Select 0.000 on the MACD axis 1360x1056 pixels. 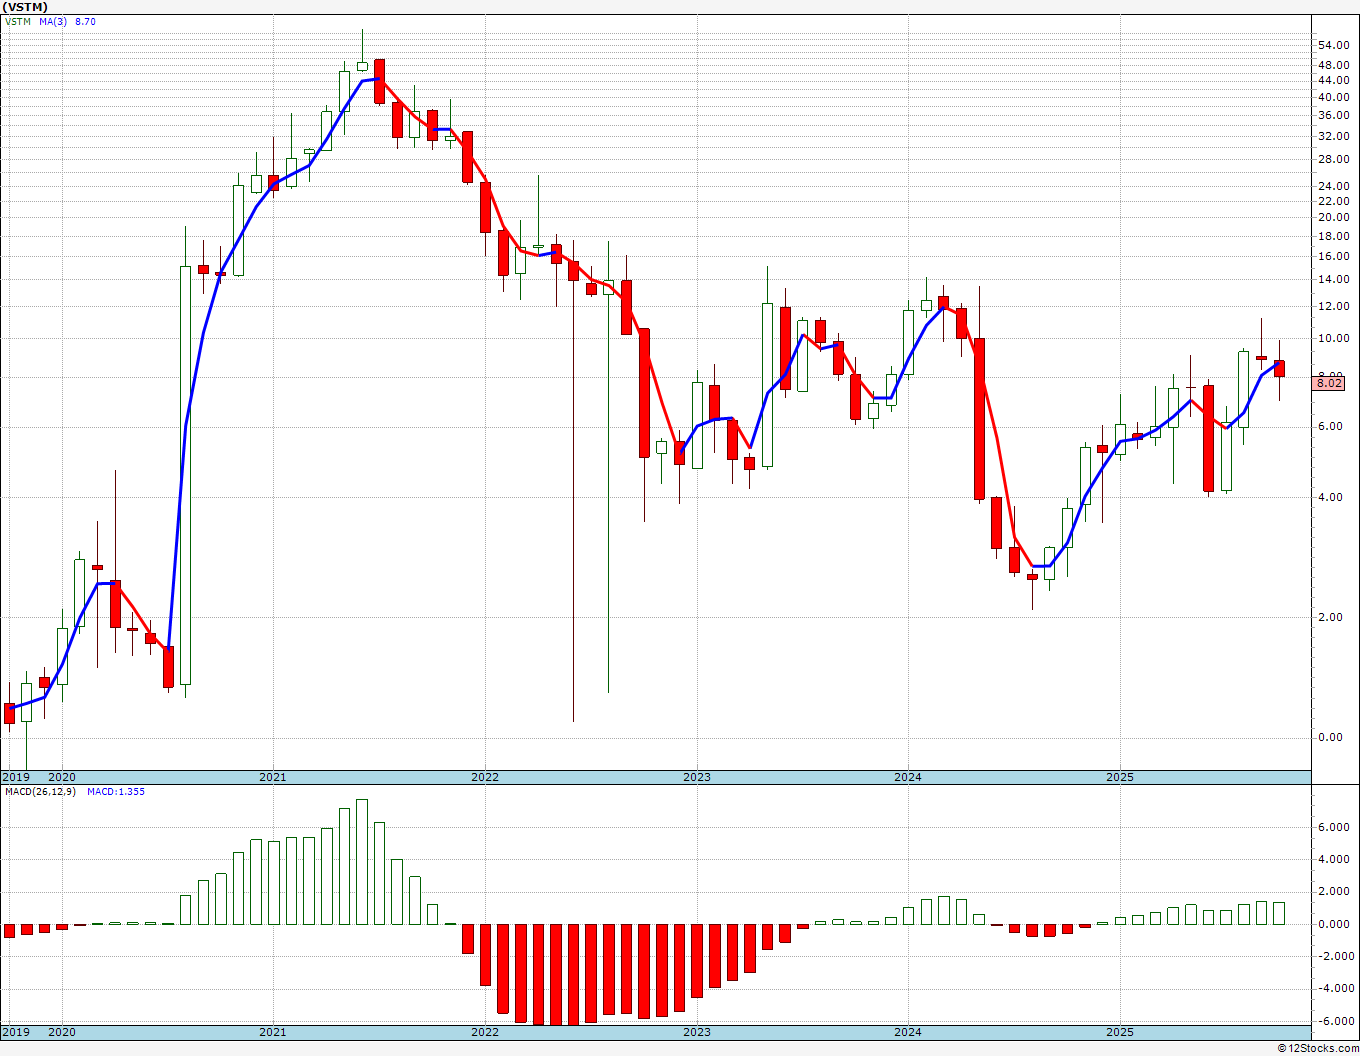pyautogui.click(x=1336, y=924)
